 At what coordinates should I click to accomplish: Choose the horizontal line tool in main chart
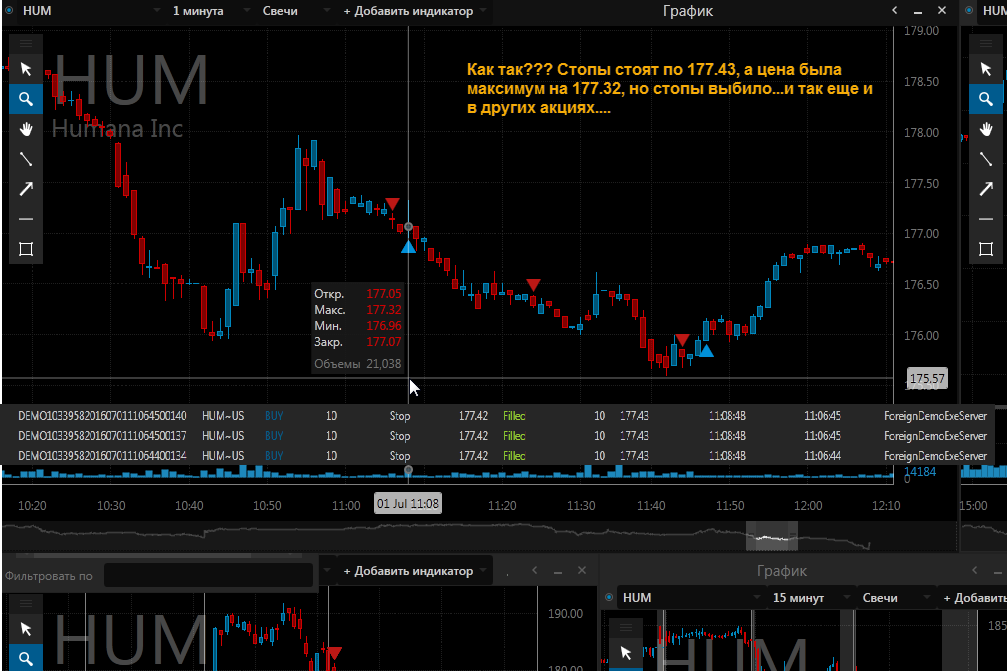pyautogui.click(x=26, y=219)
